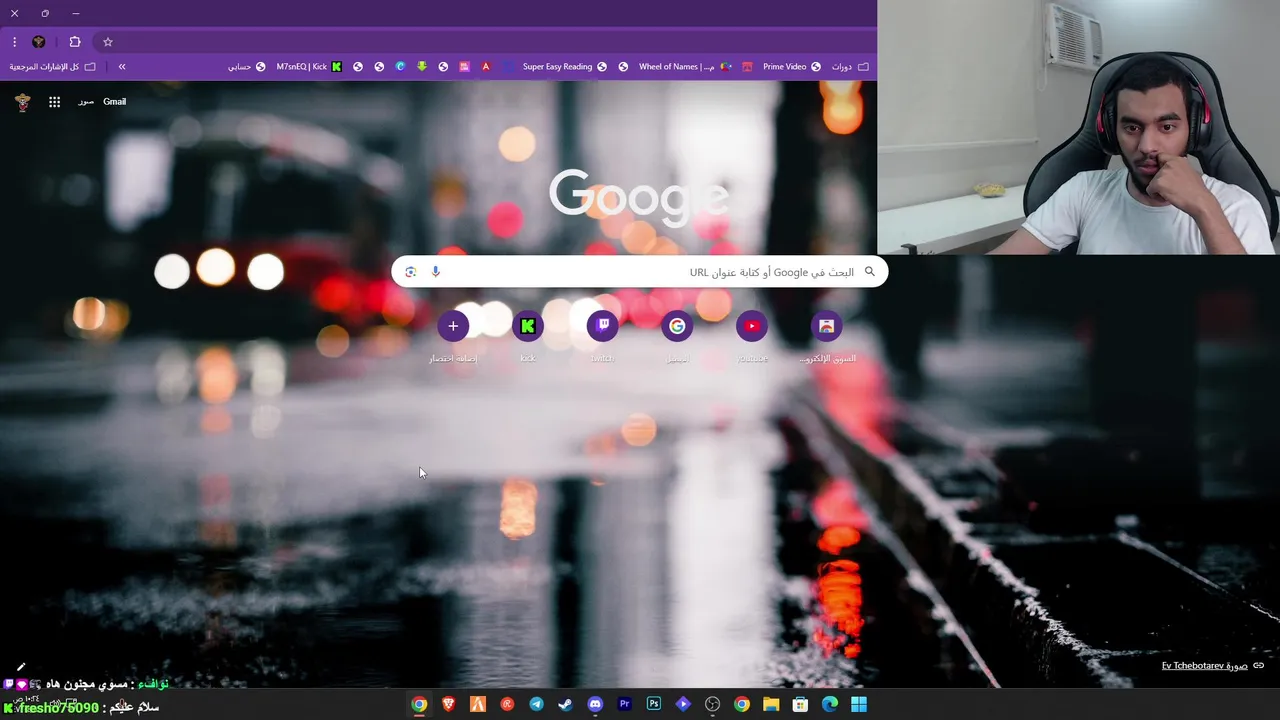Customize Chrome with the pencil icon
This screenshot has height=720, width=1280.
21,666
